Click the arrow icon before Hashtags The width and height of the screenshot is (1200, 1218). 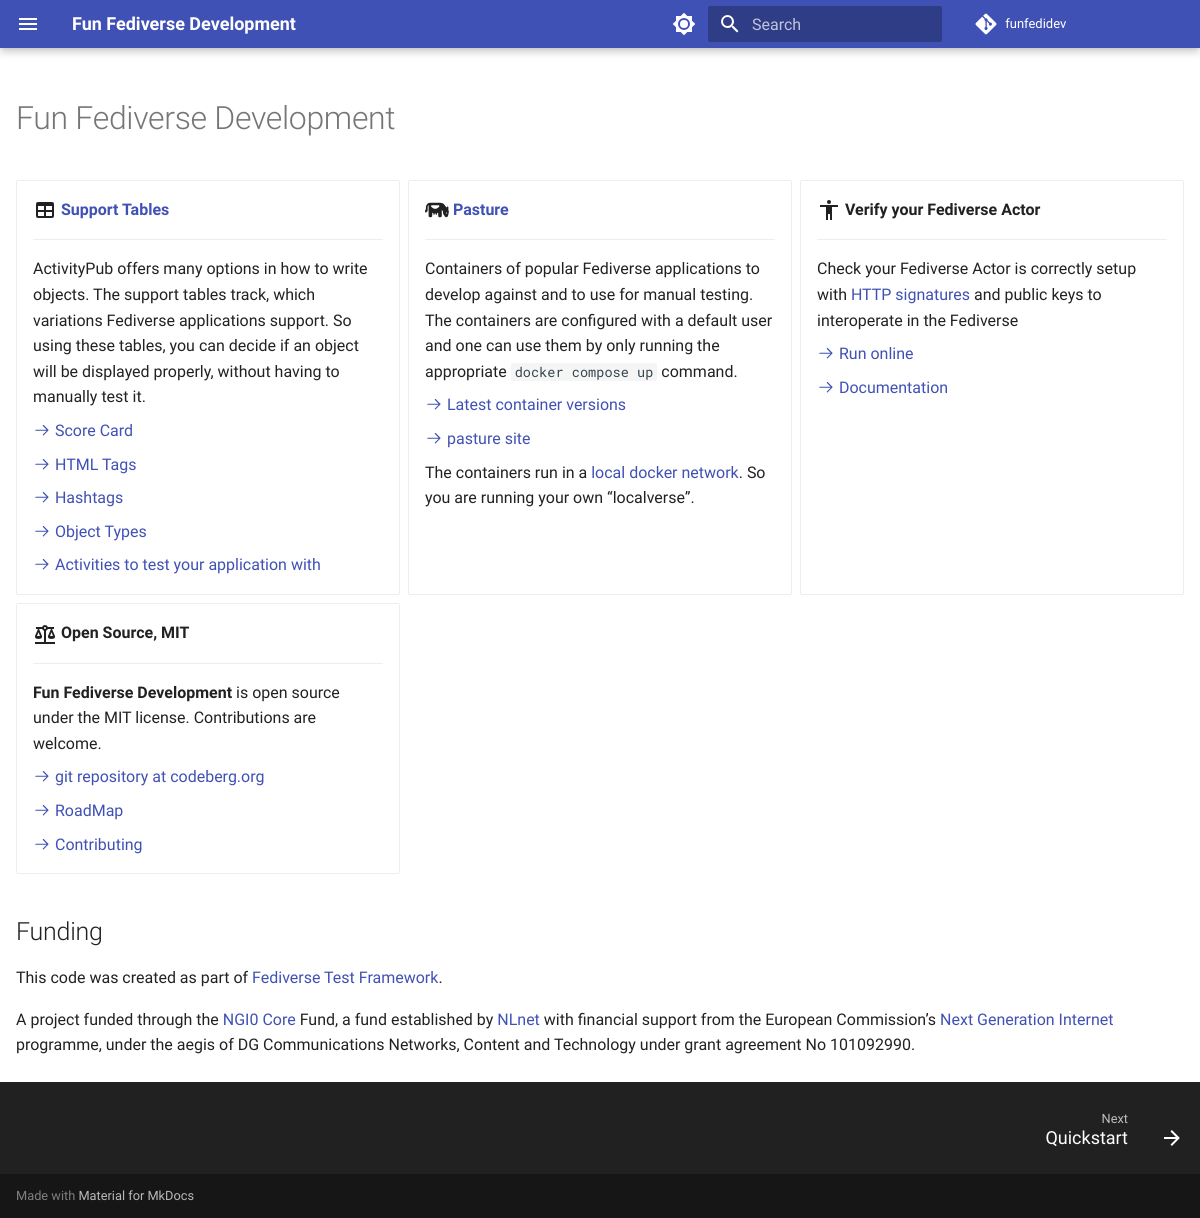[42, 498]
